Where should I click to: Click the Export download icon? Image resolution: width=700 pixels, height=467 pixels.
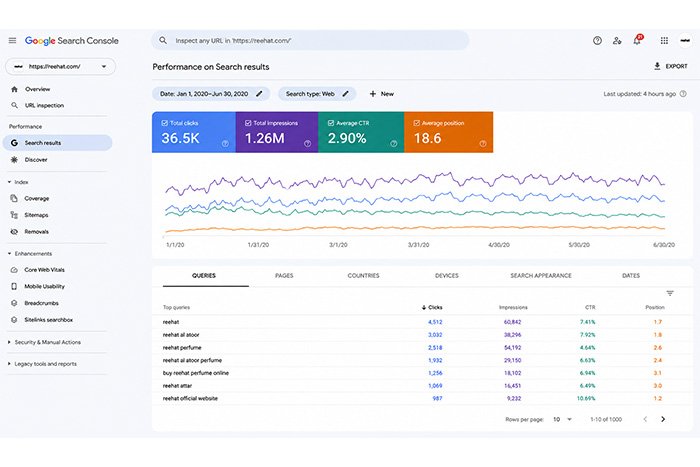657,66
